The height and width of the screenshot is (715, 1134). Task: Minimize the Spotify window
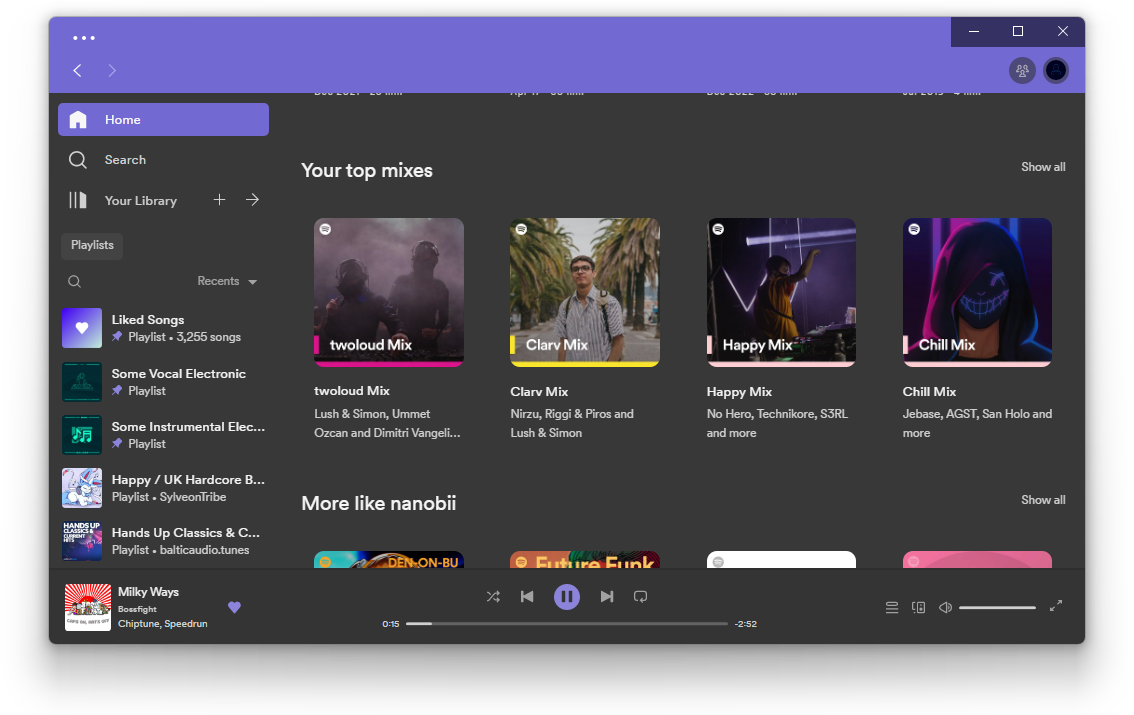[973, 31]
